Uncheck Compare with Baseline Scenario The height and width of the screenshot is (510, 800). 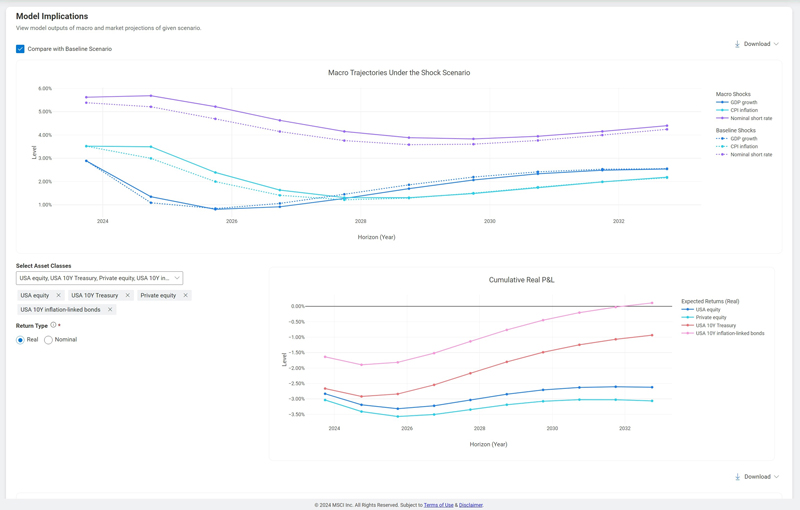pos(20,49)
